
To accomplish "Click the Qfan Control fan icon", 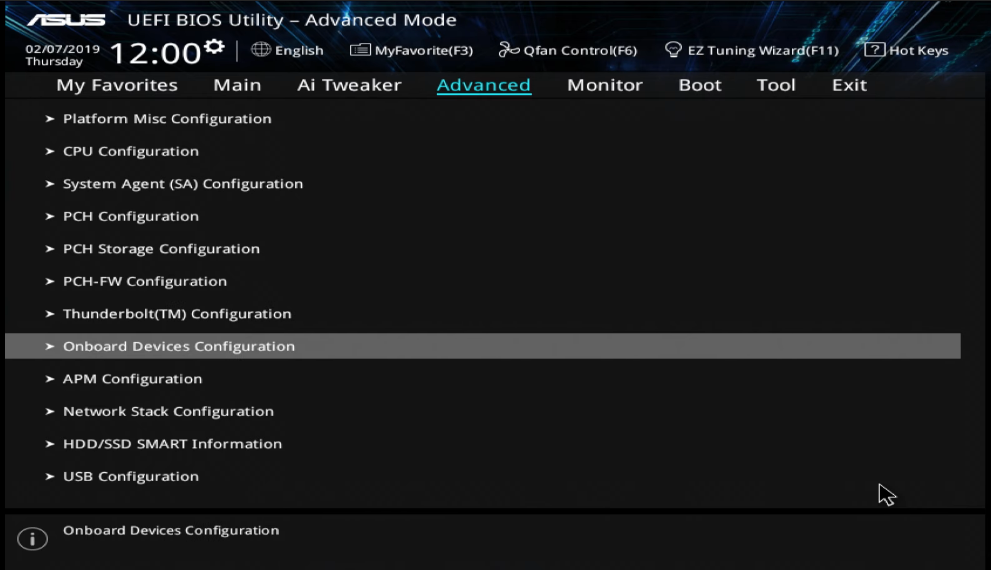I will tap(509, 49).
